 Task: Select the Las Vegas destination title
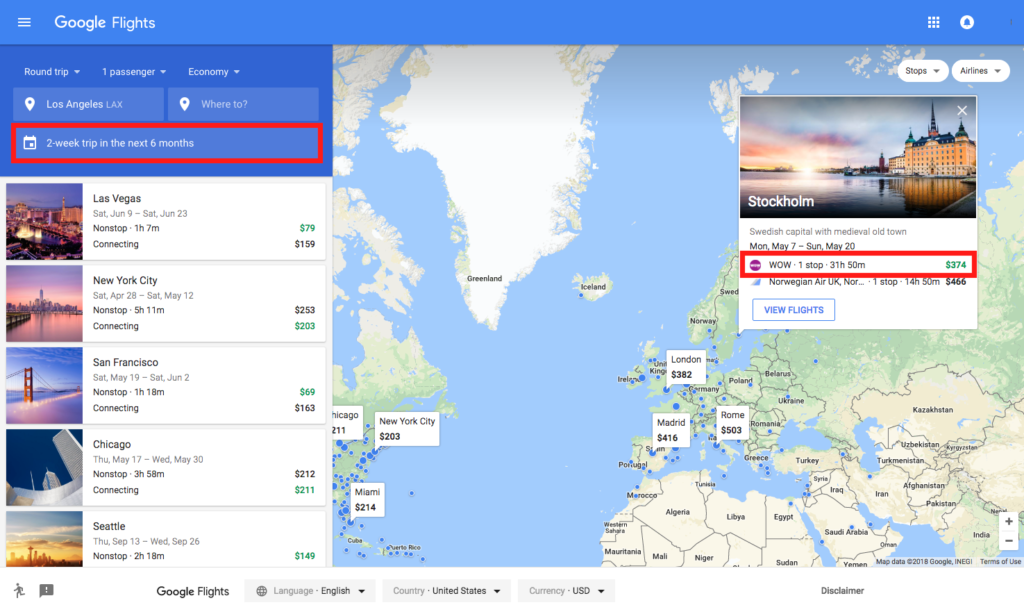[x=117, y=199]
